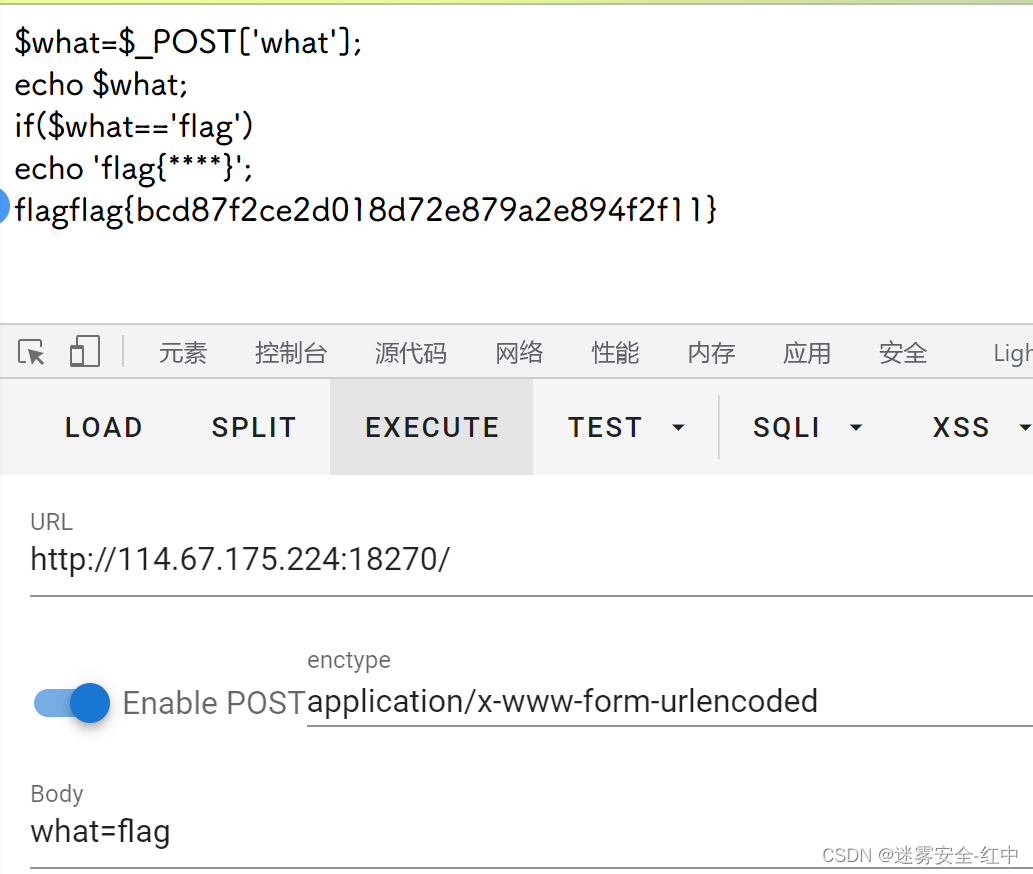
Task: Open the 性能 tab
Action: [x=615, y=353]
